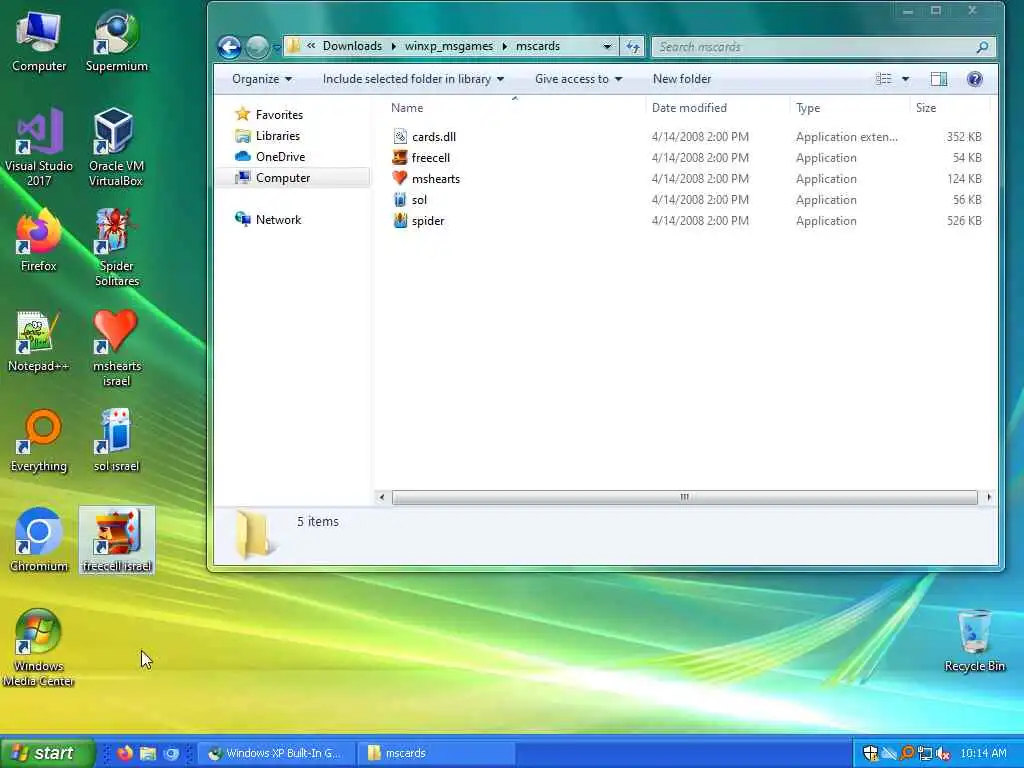Select the Chromium desktop shortcut
The width and height of the screenshot is (1024, 768).
click(39, 540)
